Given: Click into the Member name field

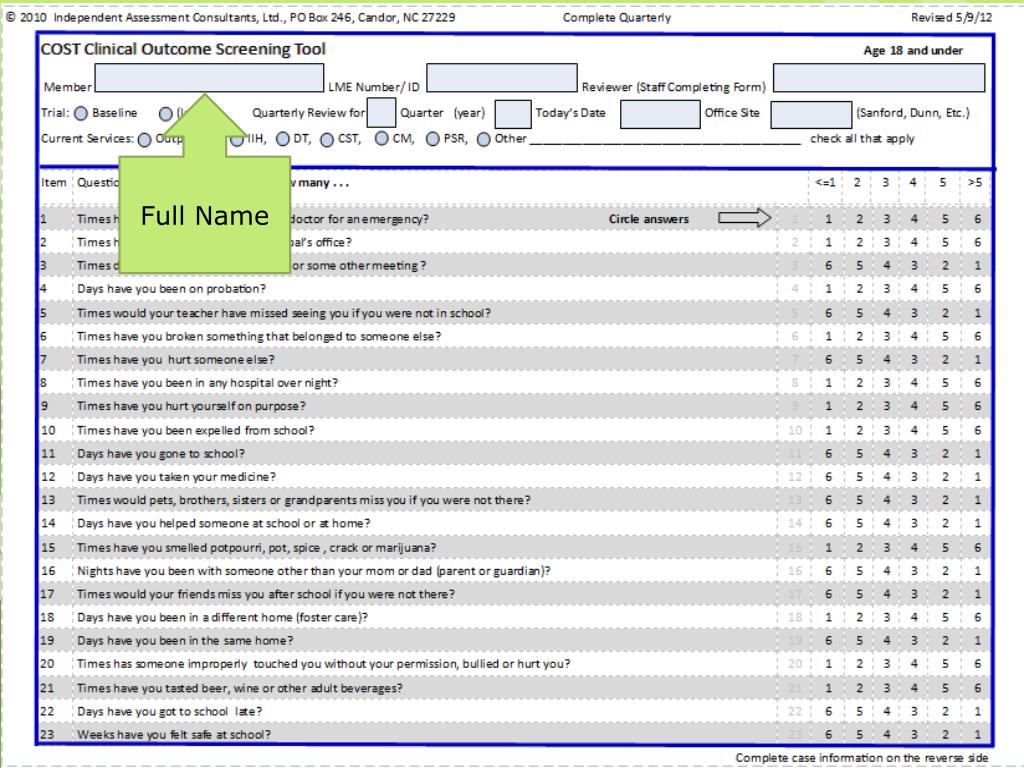Looking at the screenshot, I should tap(209, 78).
